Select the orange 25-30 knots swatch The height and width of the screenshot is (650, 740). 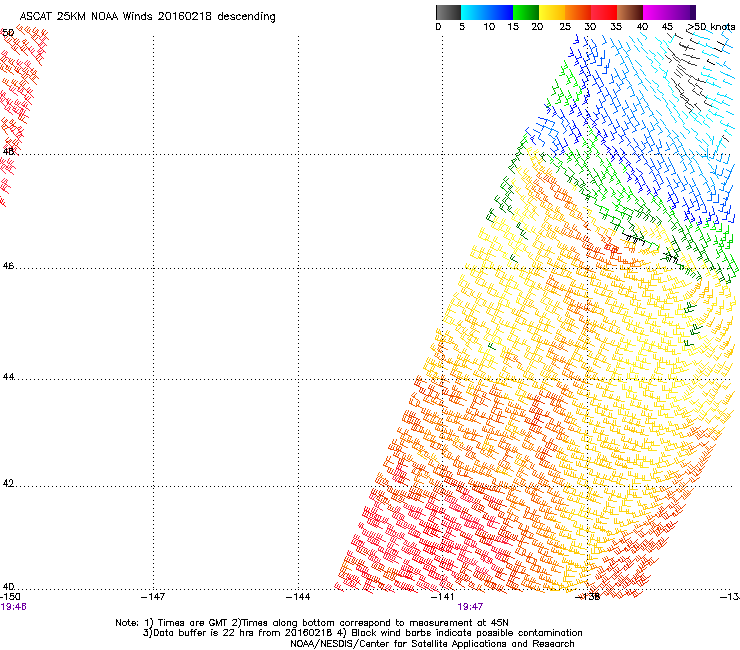(578, 12)
